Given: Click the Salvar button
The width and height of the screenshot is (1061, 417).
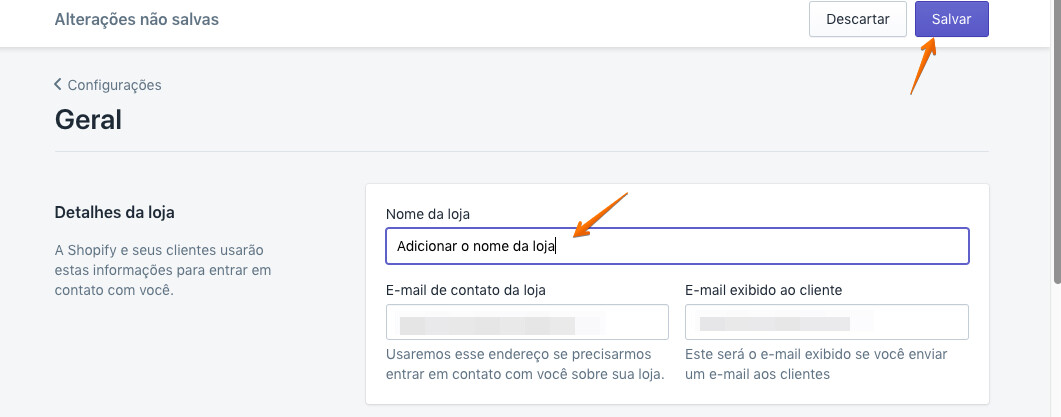Looking at the screenshot, I should (951, 19).
